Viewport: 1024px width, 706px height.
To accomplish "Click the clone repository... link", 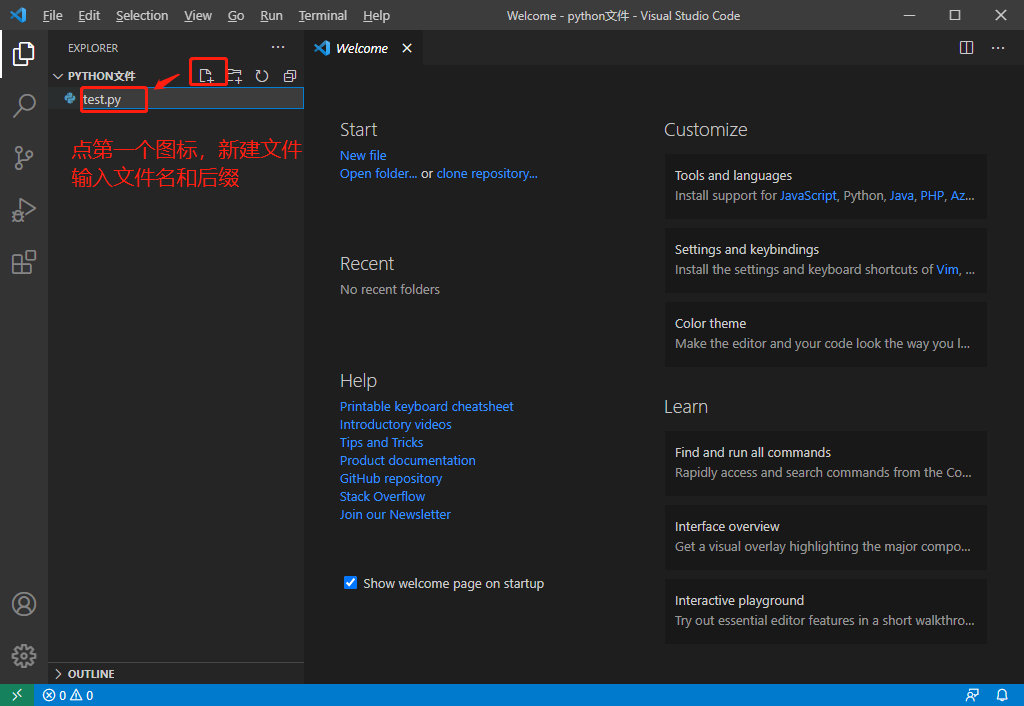I will 487,173.
